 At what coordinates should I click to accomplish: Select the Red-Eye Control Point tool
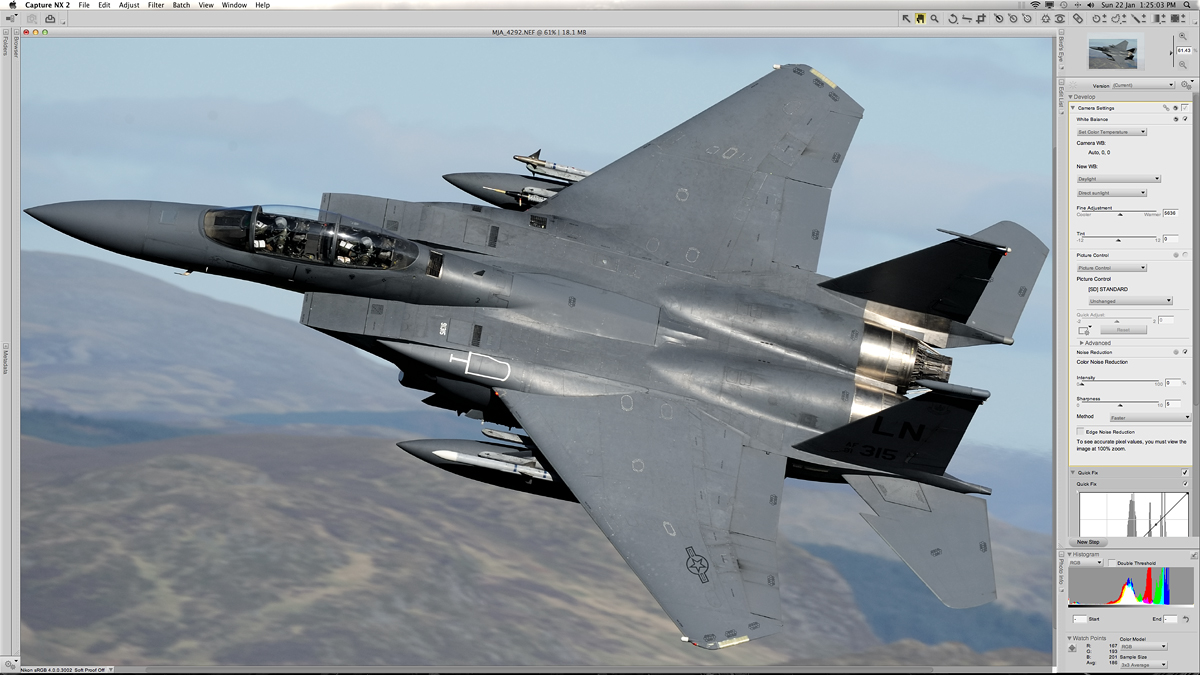click(x=1060, y=19)
